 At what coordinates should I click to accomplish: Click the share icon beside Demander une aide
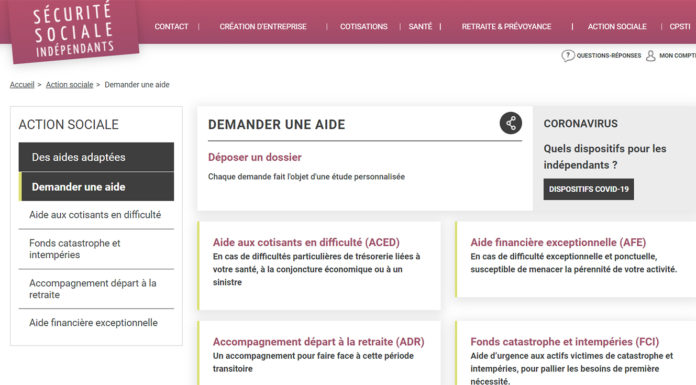(x=510, y=123)
